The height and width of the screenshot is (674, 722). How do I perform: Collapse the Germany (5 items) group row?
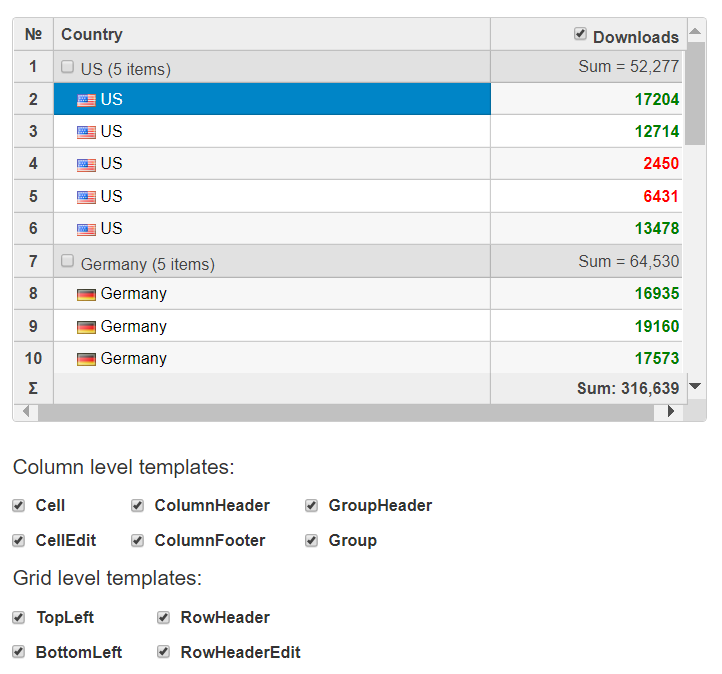(x=147, y=264)
